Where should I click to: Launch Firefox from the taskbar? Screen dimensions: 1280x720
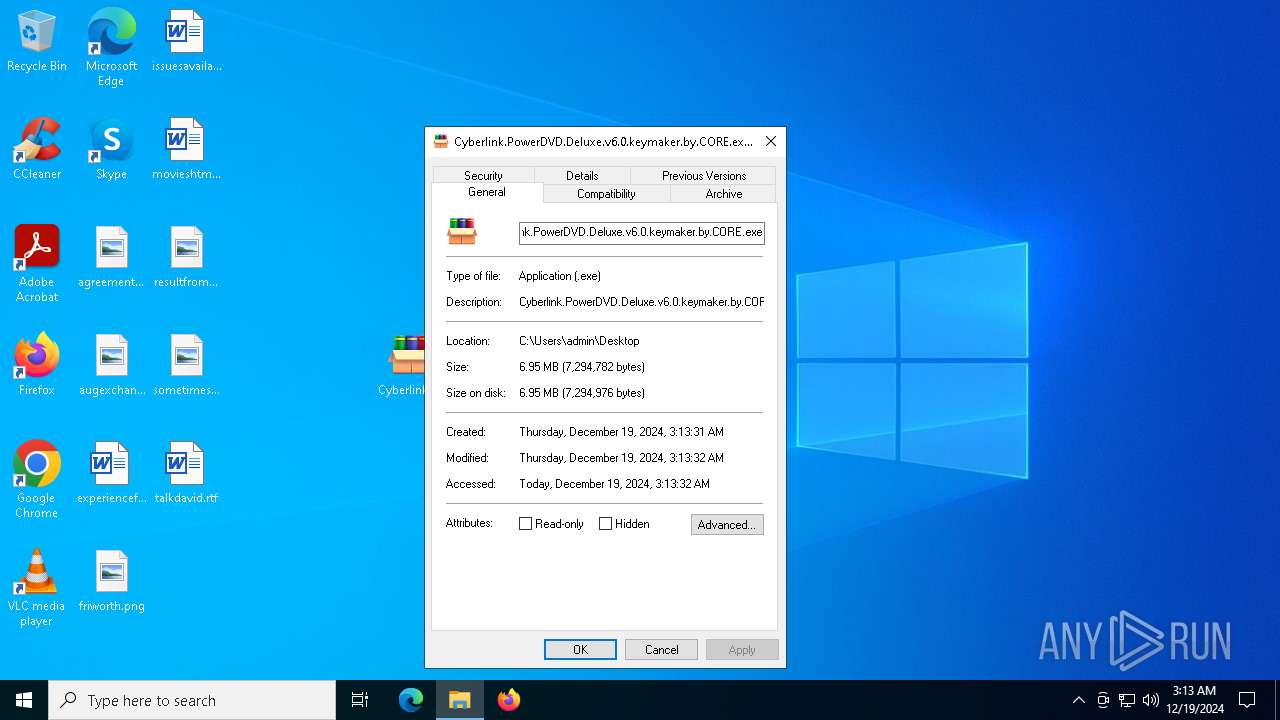pos(509,700)
